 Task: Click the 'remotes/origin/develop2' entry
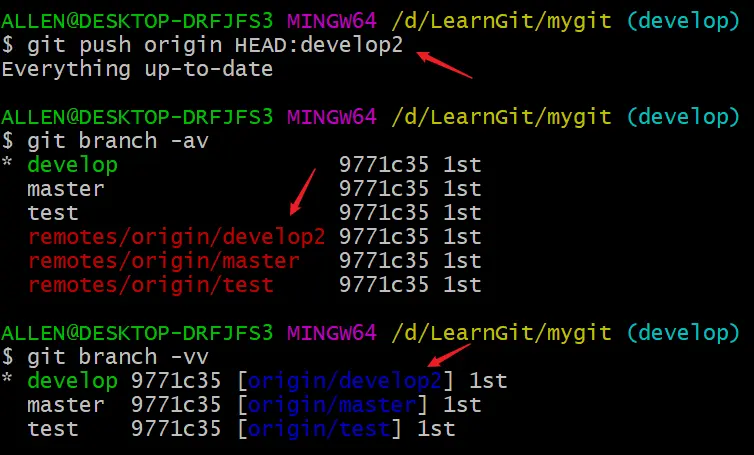(176, 237)
